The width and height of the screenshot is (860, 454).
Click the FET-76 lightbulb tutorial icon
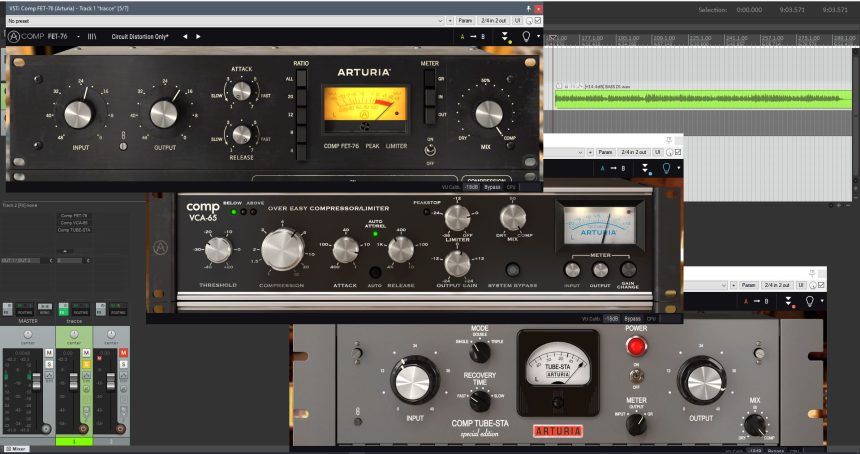[x=527, y=37]
